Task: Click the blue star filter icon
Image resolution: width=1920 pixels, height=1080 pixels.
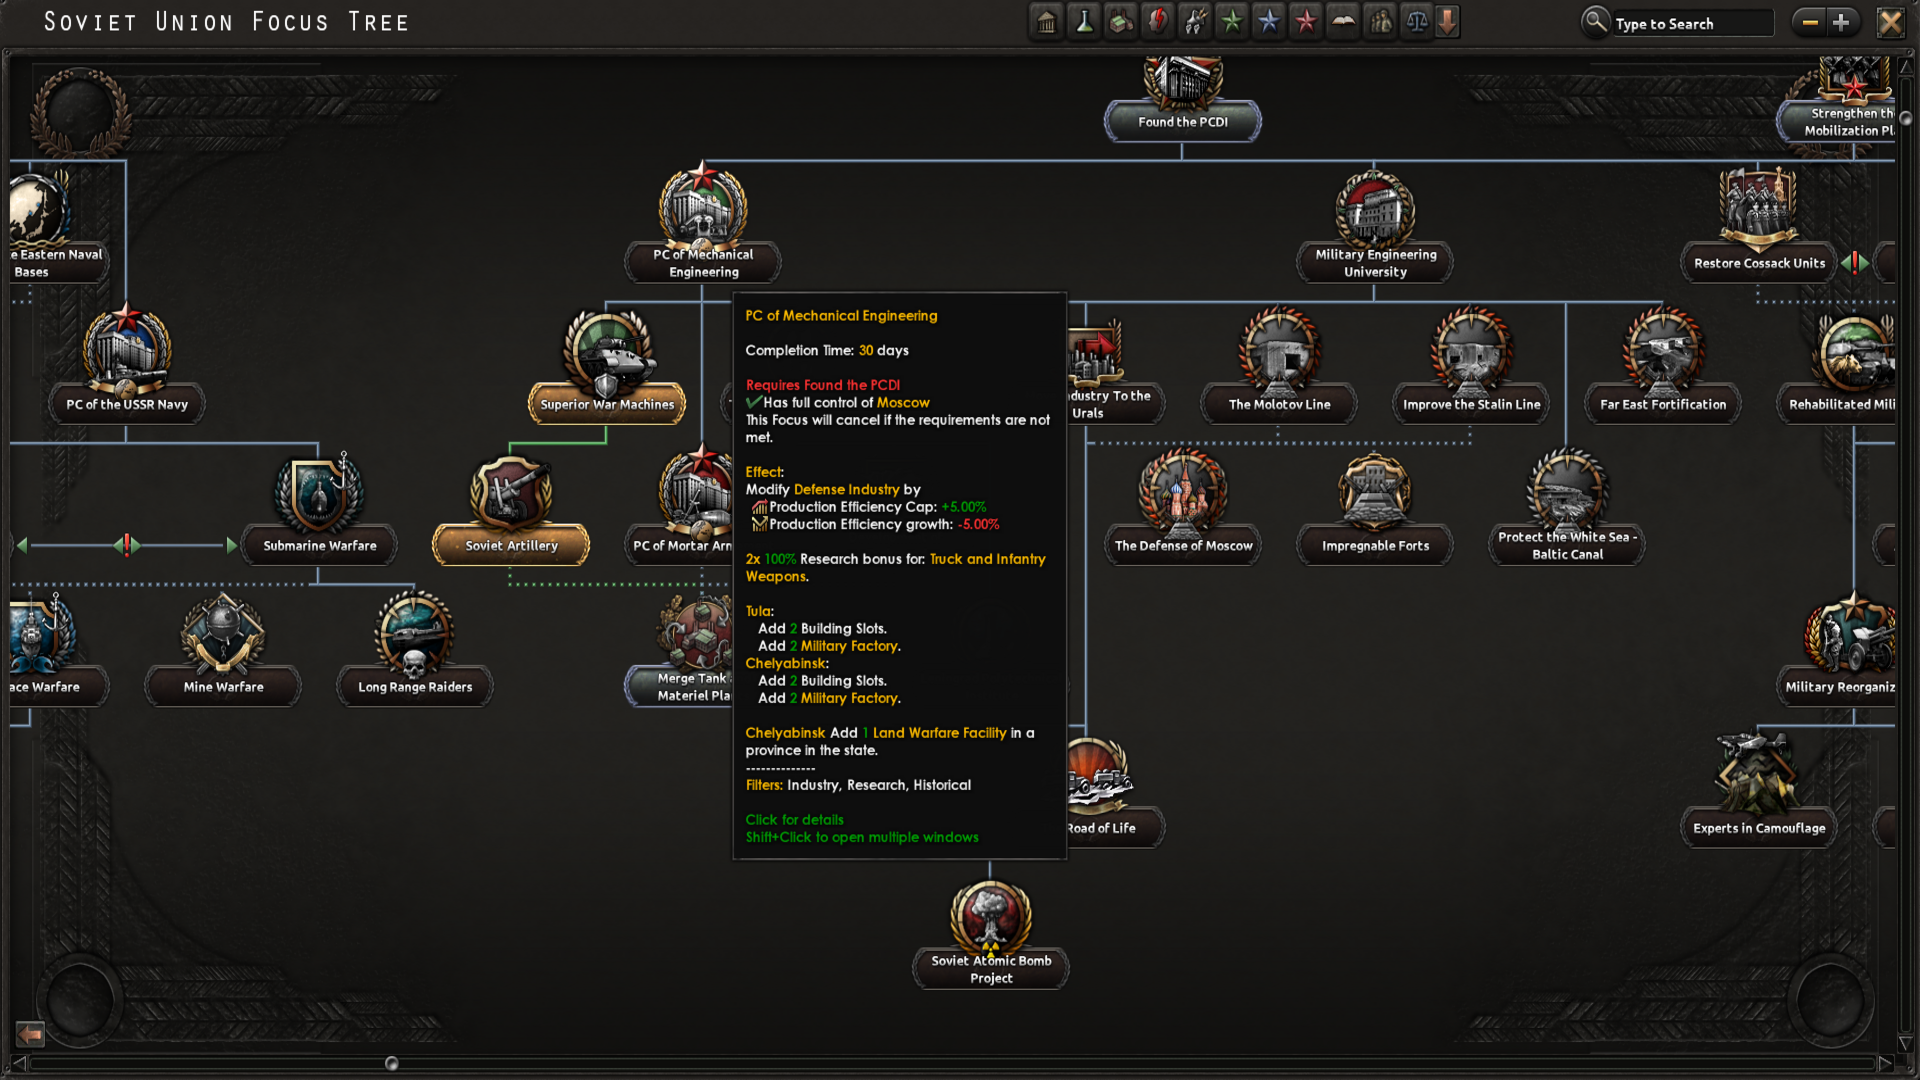Action: click(x=1269, y=22)
